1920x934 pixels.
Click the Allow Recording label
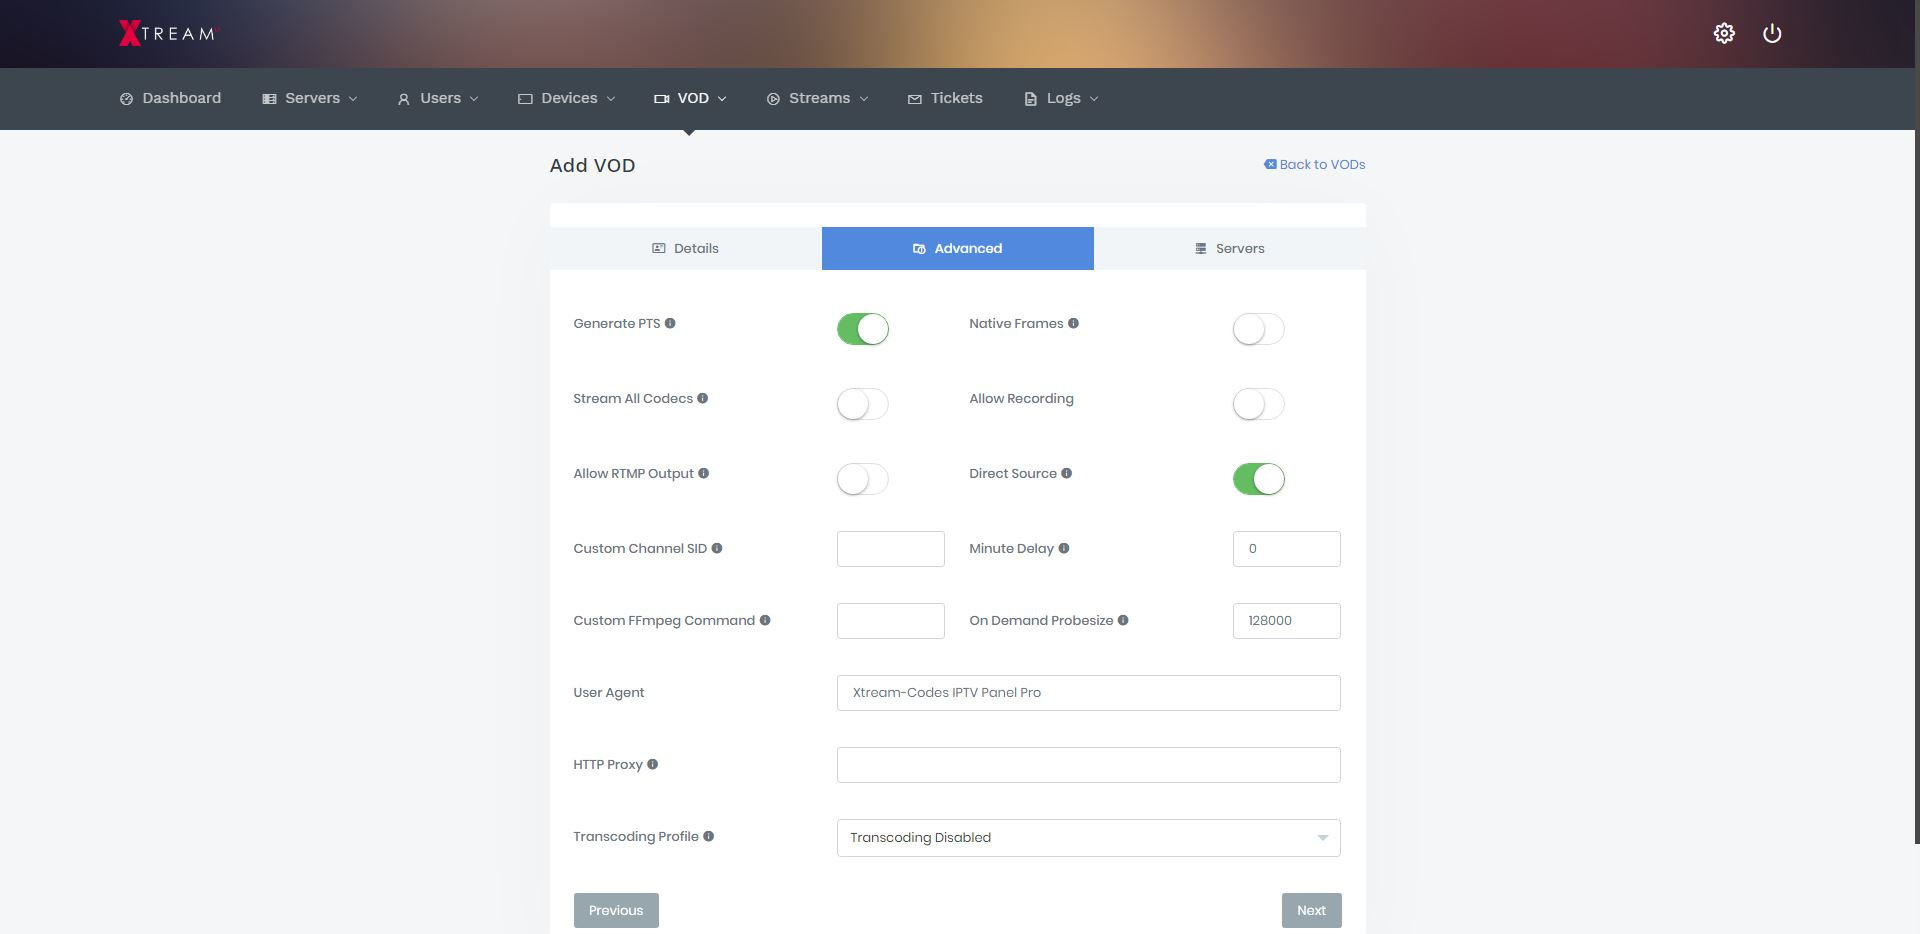[x=1021, y=398]
